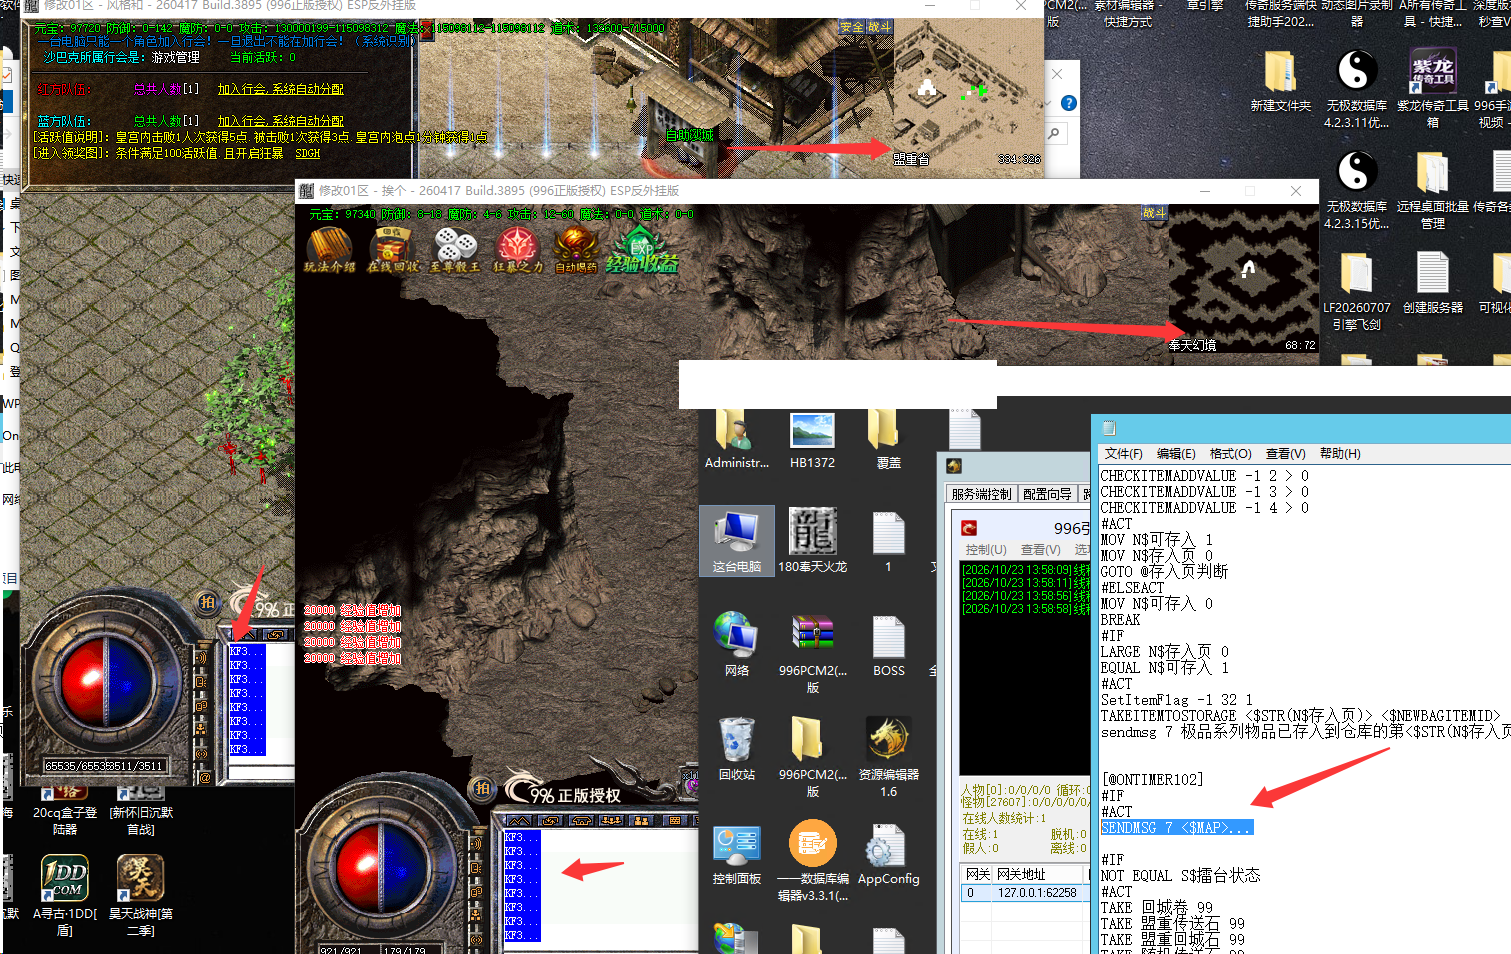
Task: Open the 经验收益 EXP icon
Action: [641, 250]
